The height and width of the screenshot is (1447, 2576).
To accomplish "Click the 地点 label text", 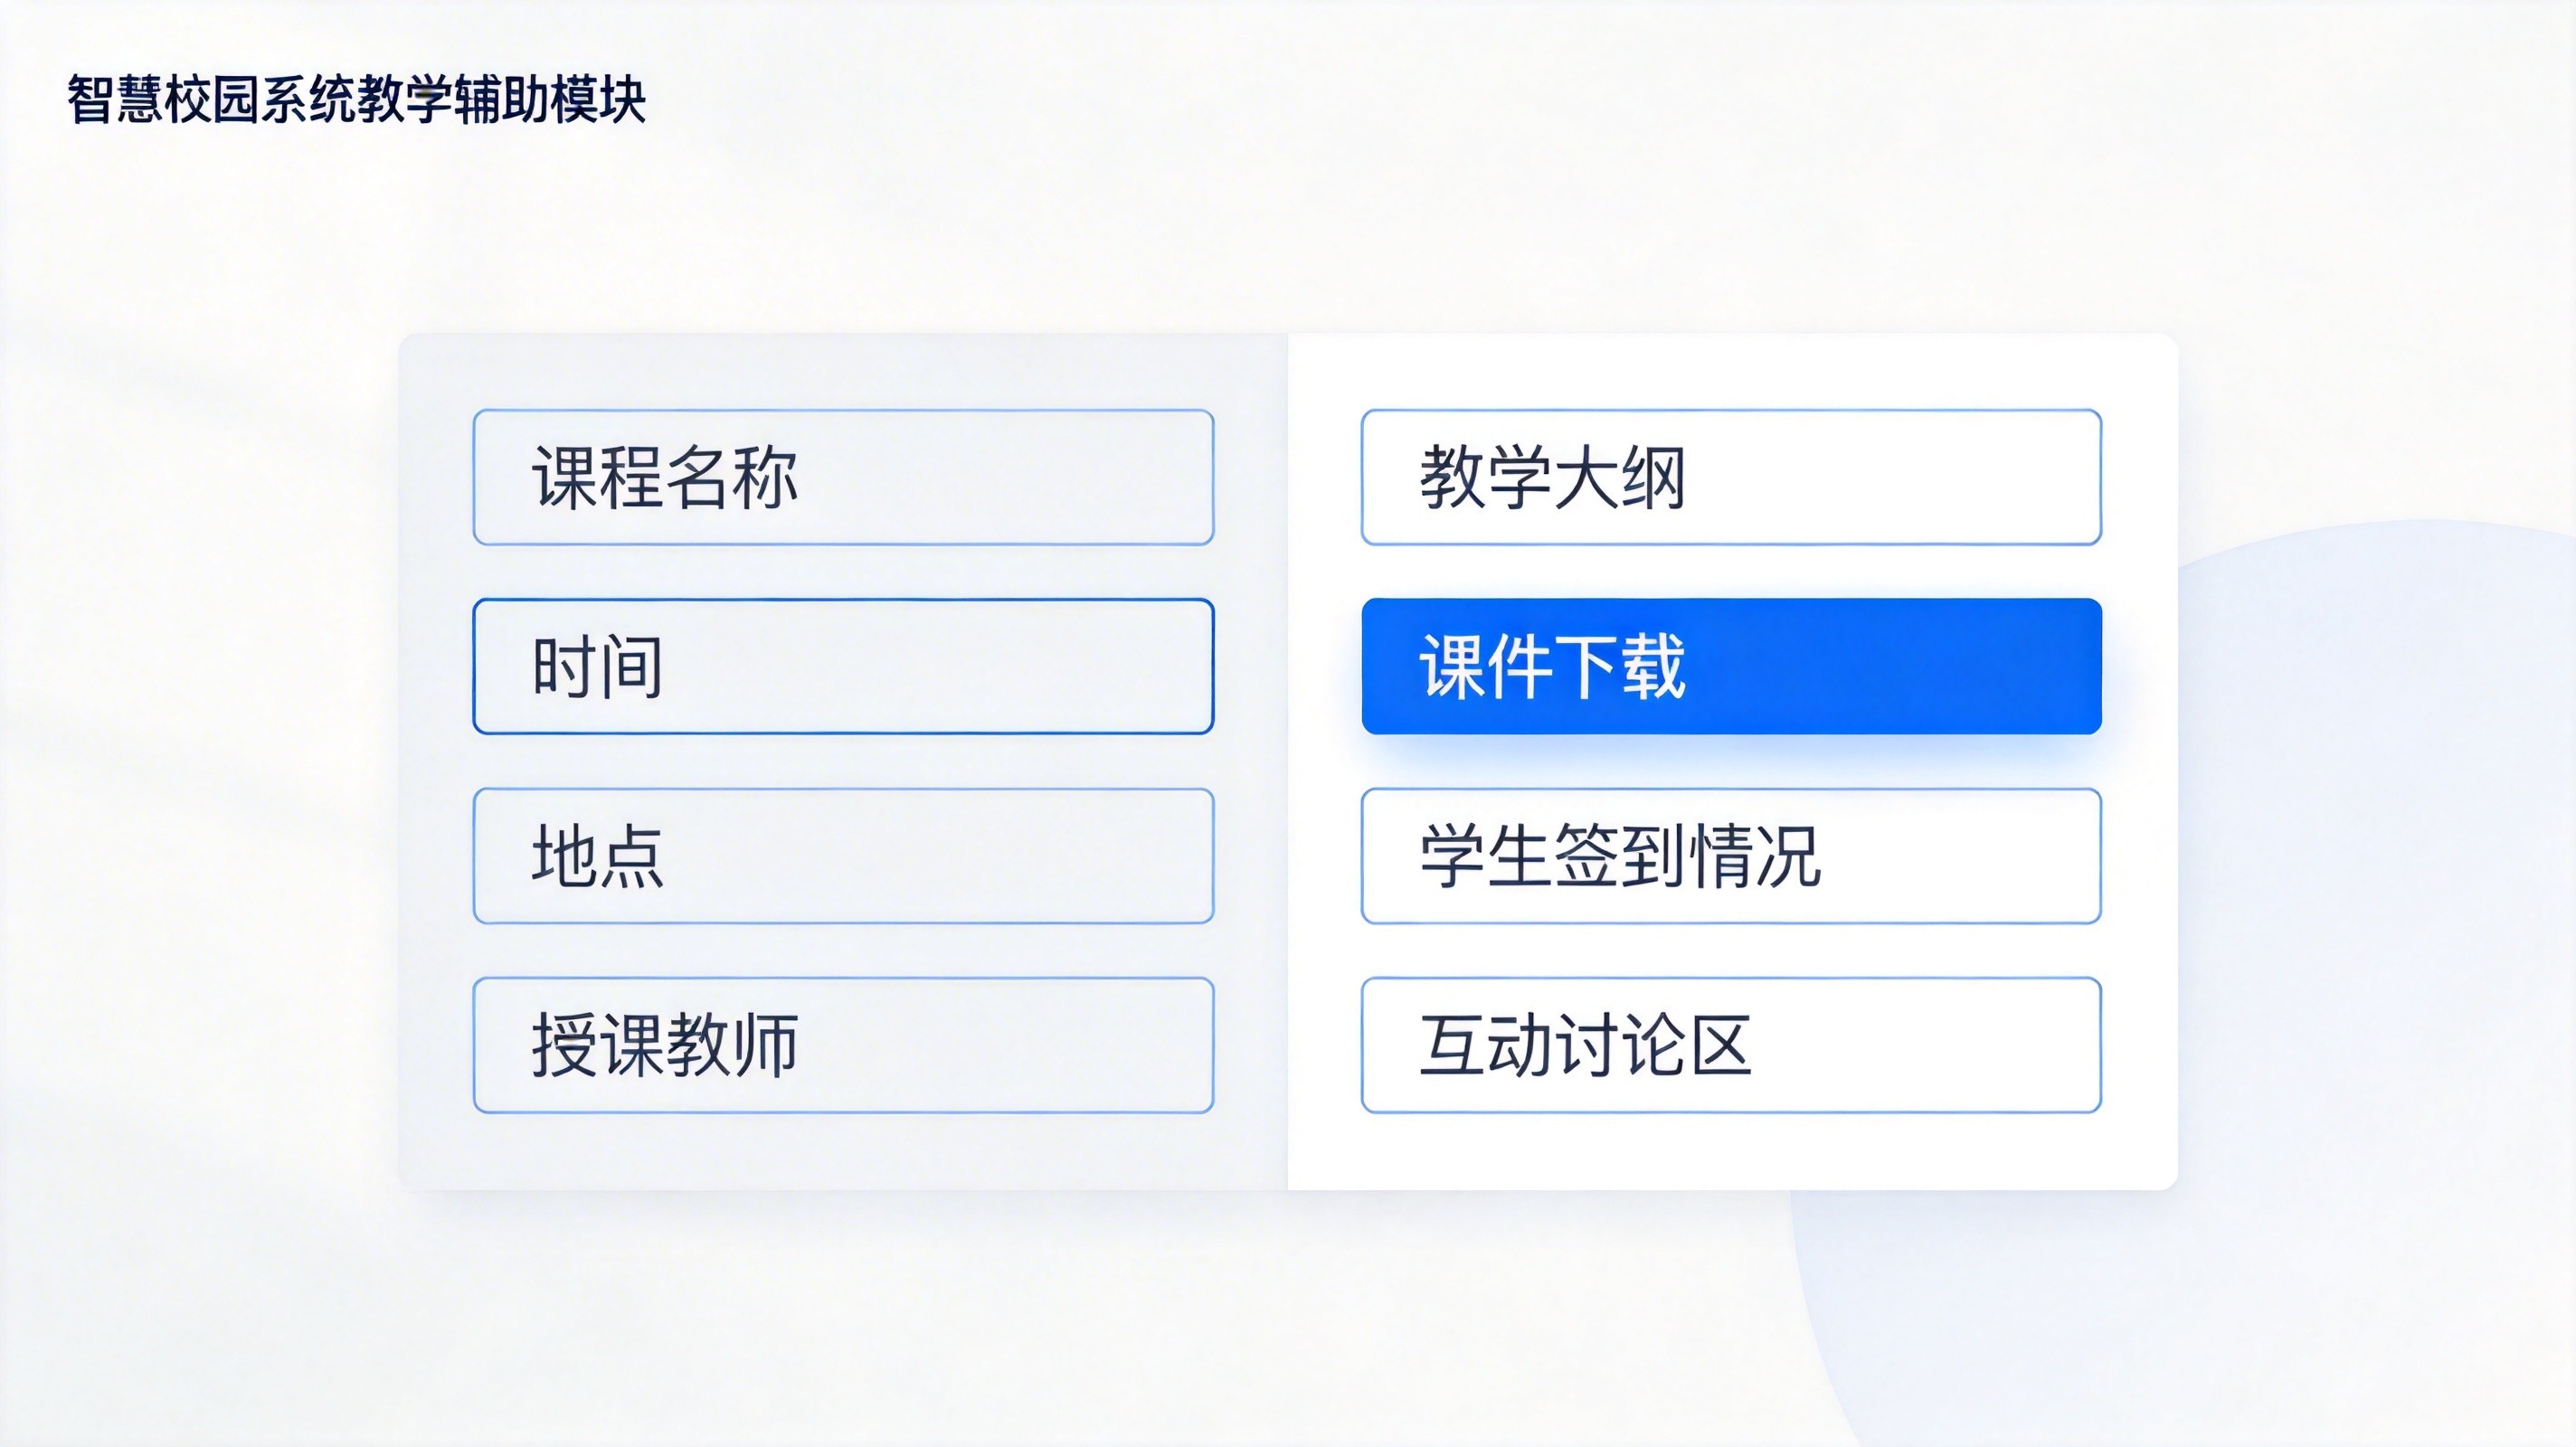I will click(598, 862).
